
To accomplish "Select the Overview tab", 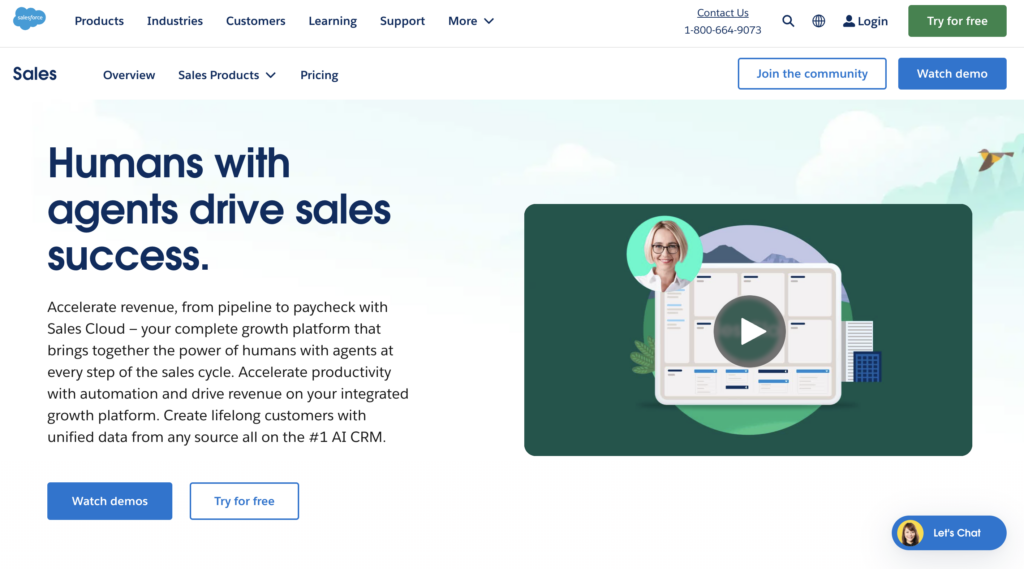I will click(x=129, y=75).
